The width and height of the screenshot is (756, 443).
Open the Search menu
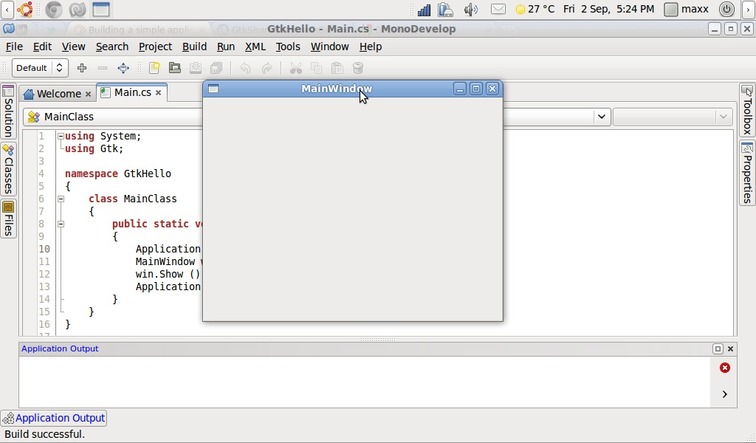[x=112, y=47]
